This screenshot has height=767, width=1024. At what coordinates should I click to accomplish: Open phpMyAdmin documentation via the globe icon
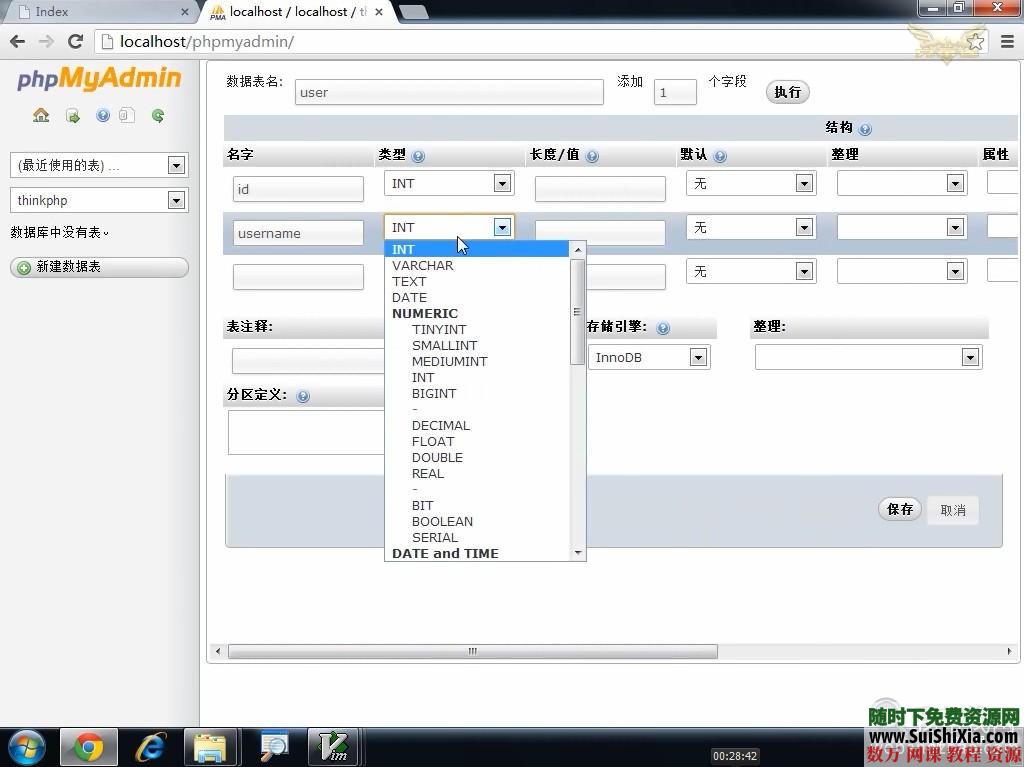[103, 115]
